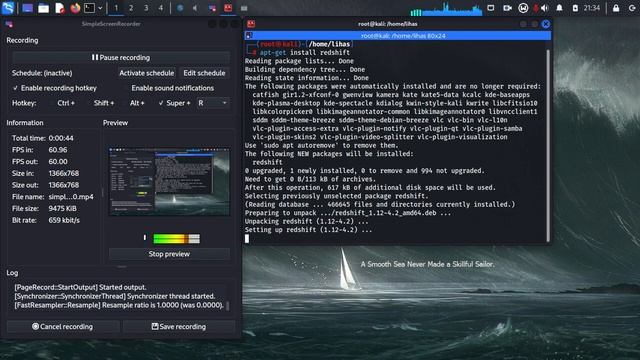Open the Kali applications menu icon
The image size is (640, 360).
8,8
